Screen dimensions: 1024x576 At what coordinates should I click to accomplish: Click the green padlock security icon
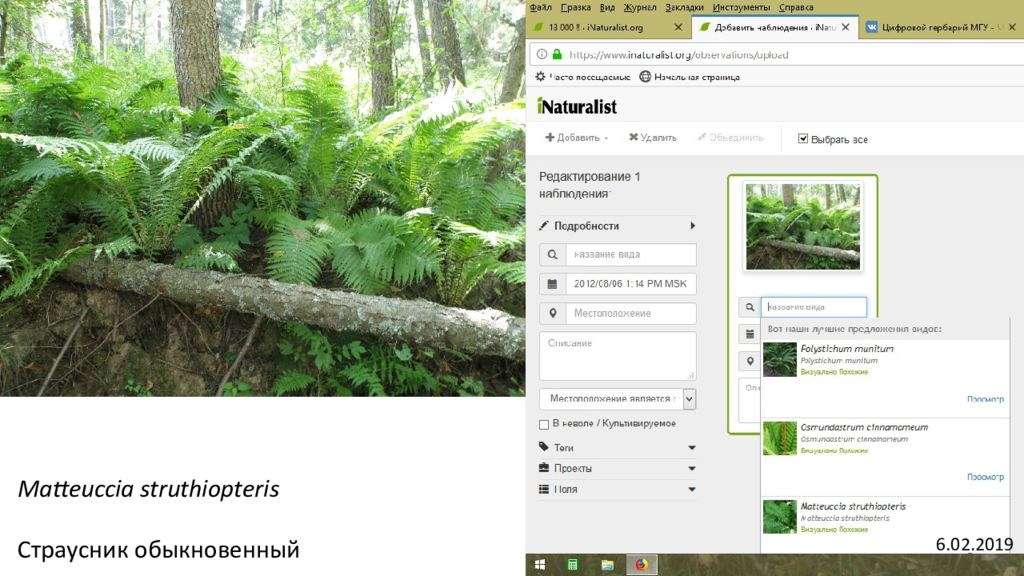(x=556, y=54)
